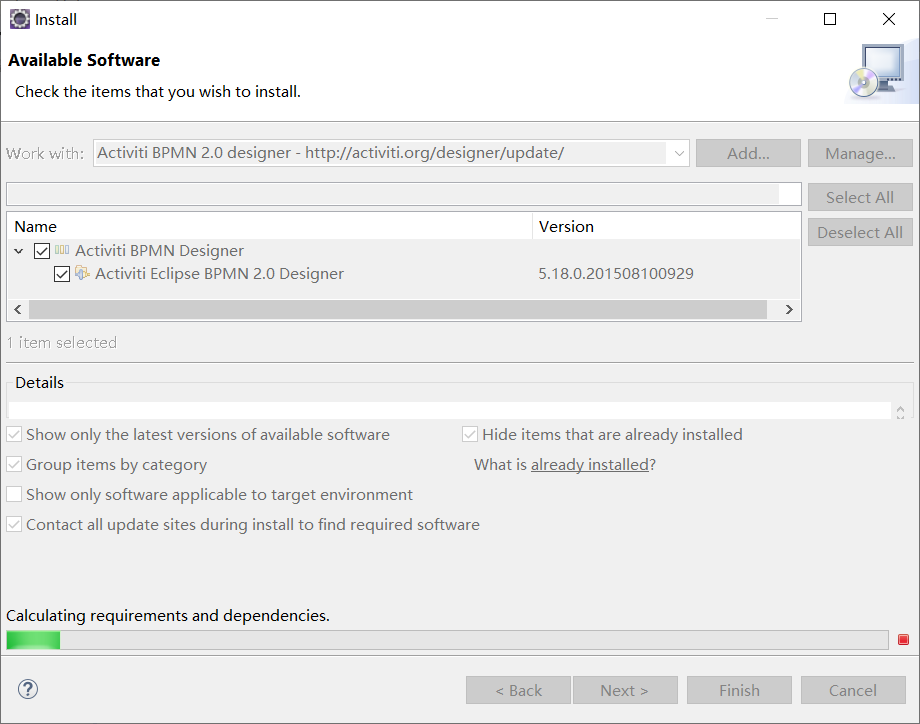
Task: Click the horizontal scrollbar right arrow
Action: [789, 309]
